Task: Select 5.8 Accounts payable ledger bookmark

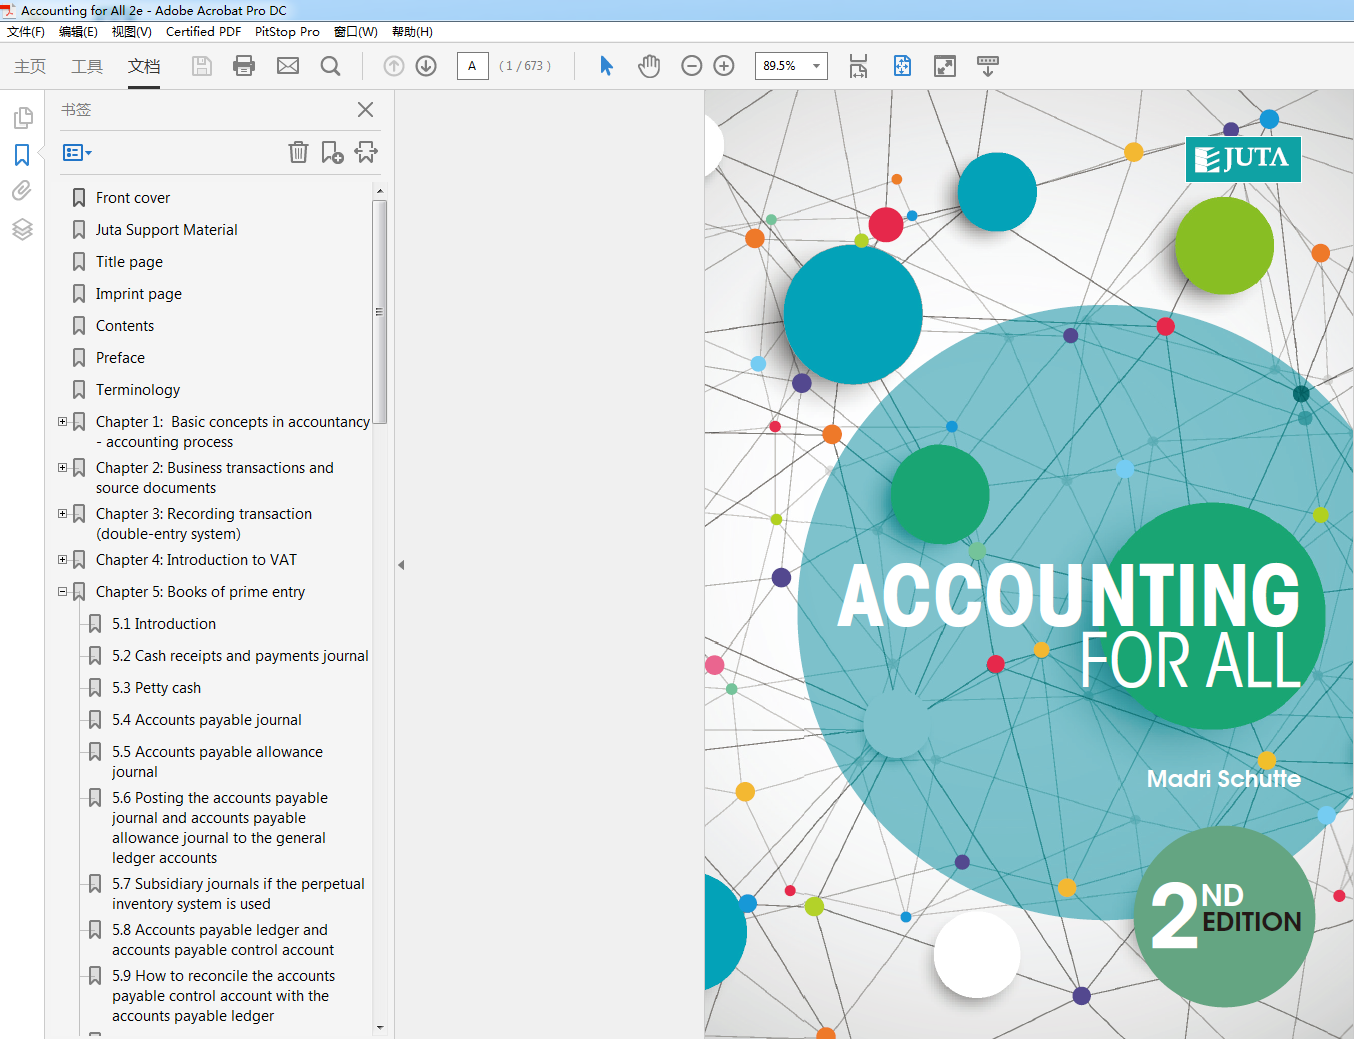Action: (223, 940)
